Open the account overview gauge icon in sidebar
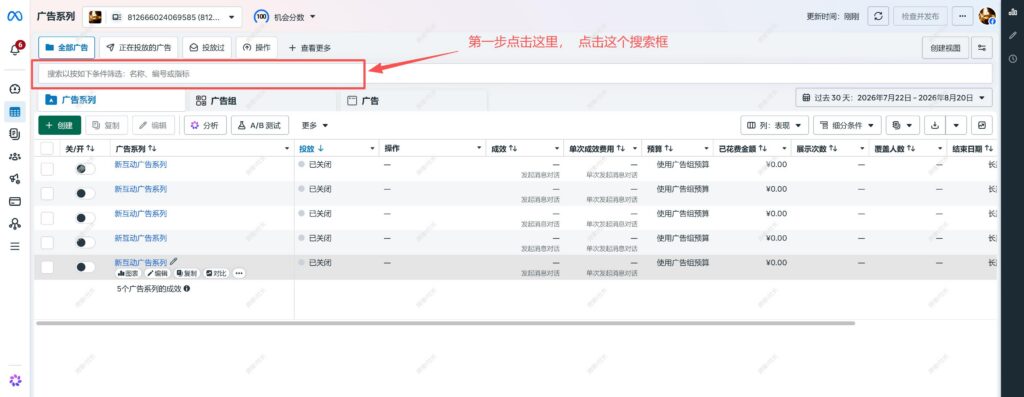The height and width of the screenshot is (397, 1024). click(x=14, y=89)
